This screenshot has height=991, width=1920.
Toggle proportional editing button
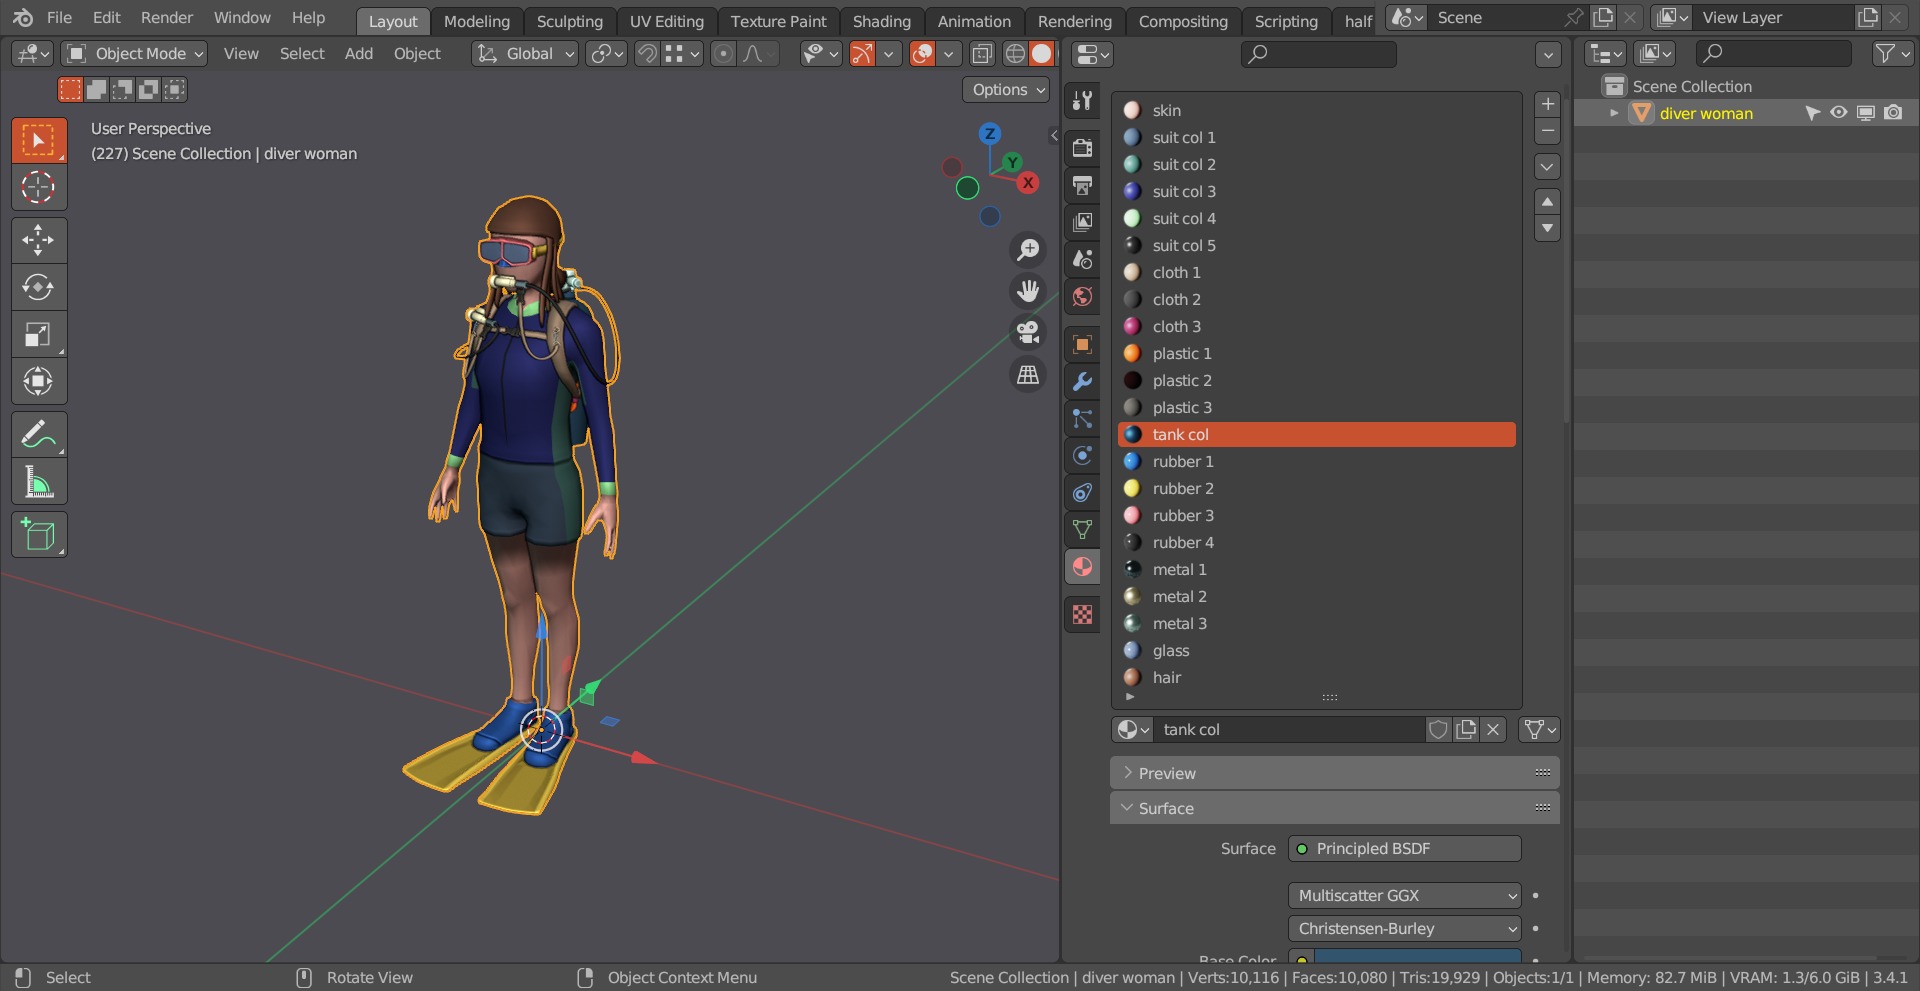point(723,54)
